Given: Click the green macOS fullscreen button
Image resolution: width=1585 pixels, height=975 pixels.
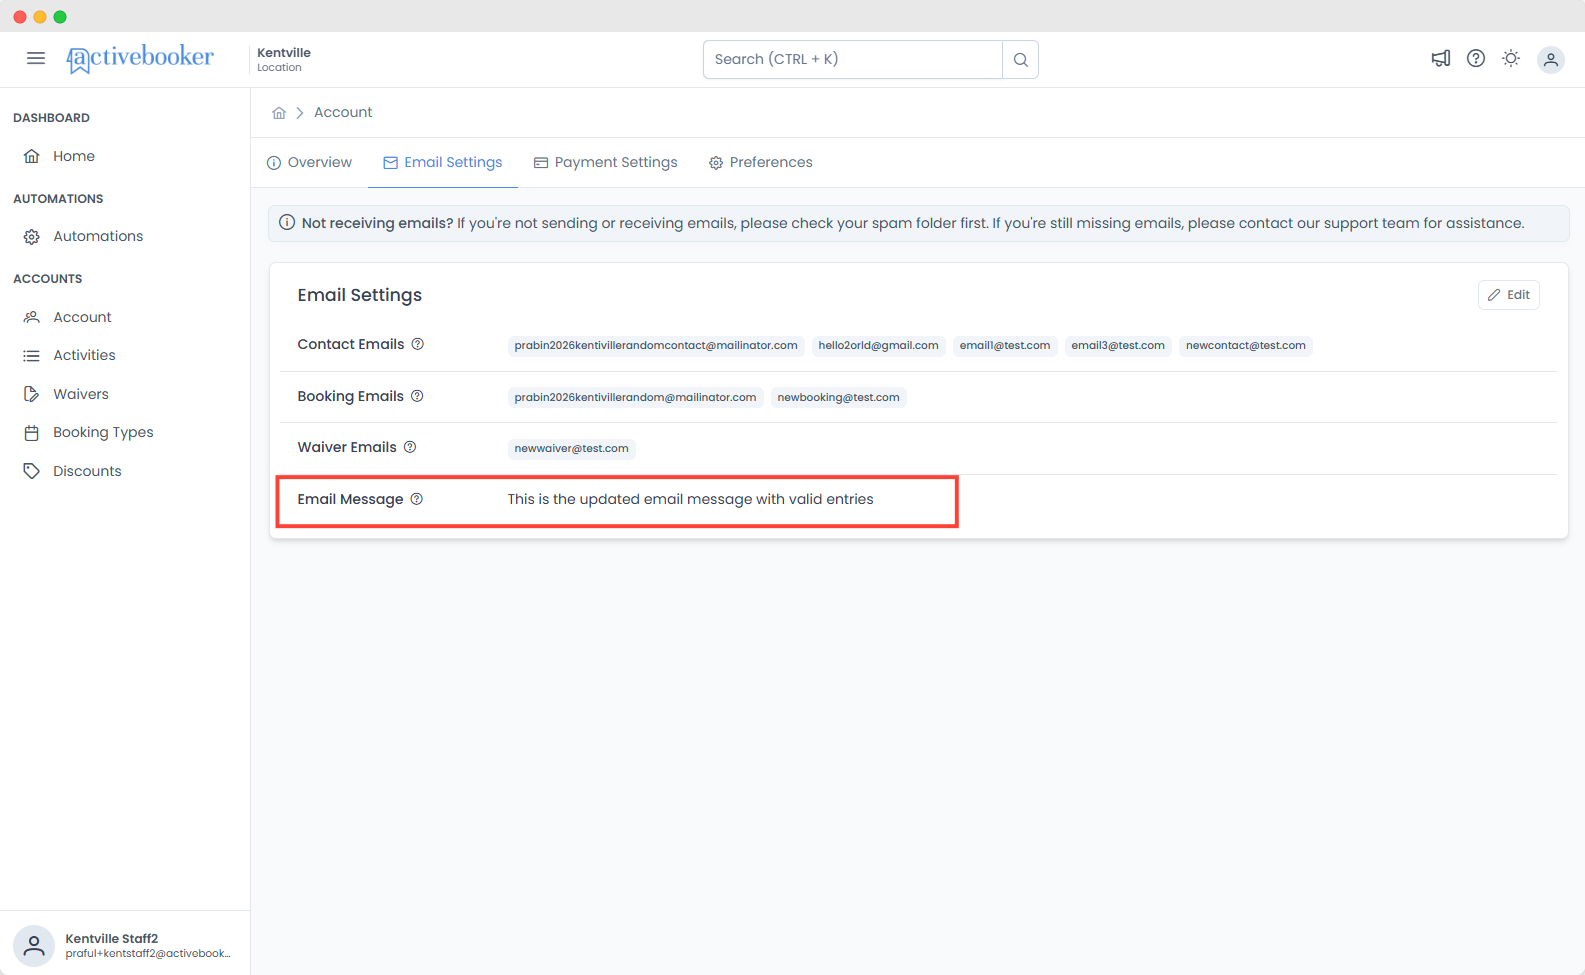Looking at the screenshot, I should 60,17.
